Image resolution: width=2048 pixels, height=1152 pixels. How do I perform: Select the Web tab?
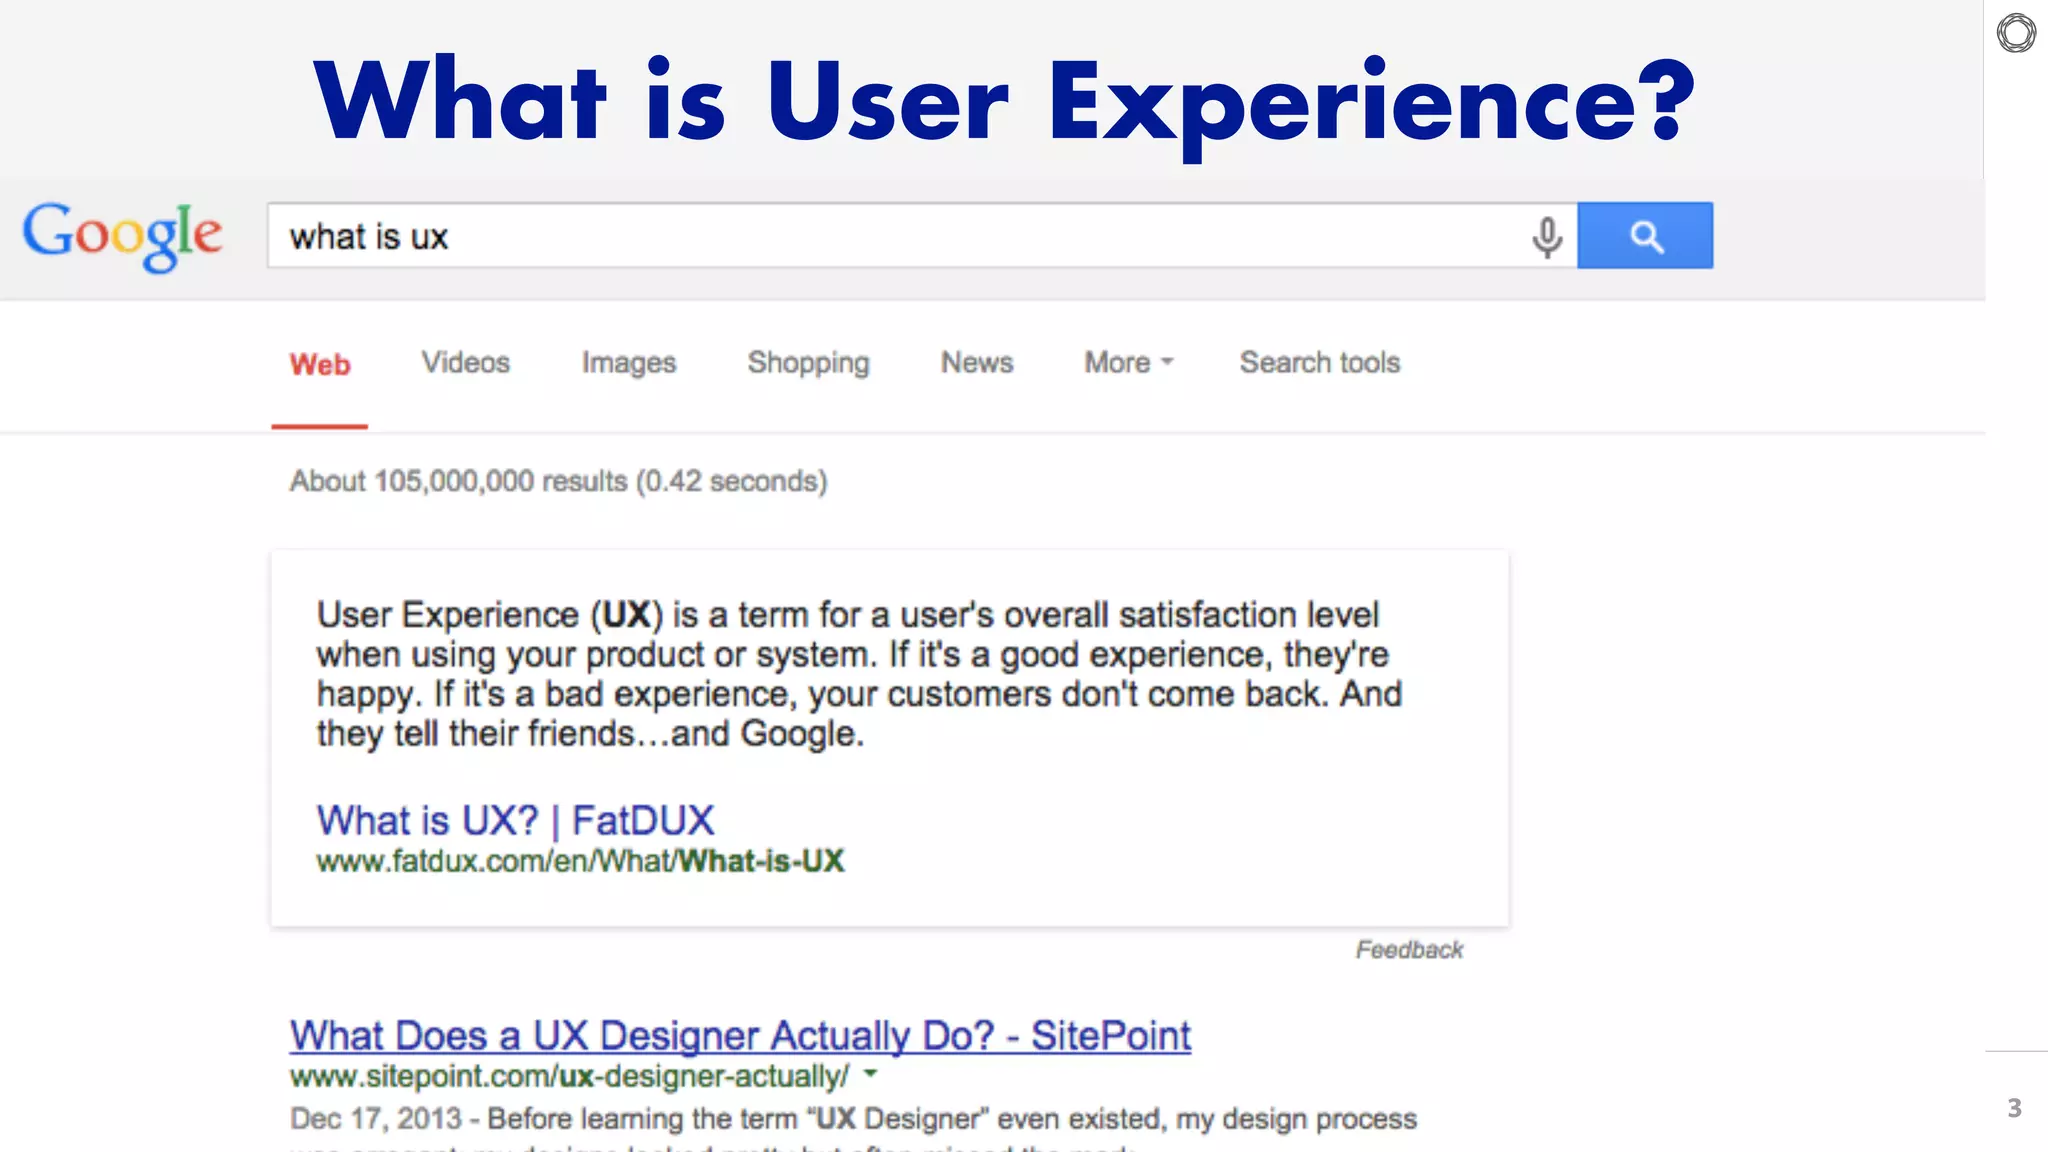click(320, 364)
